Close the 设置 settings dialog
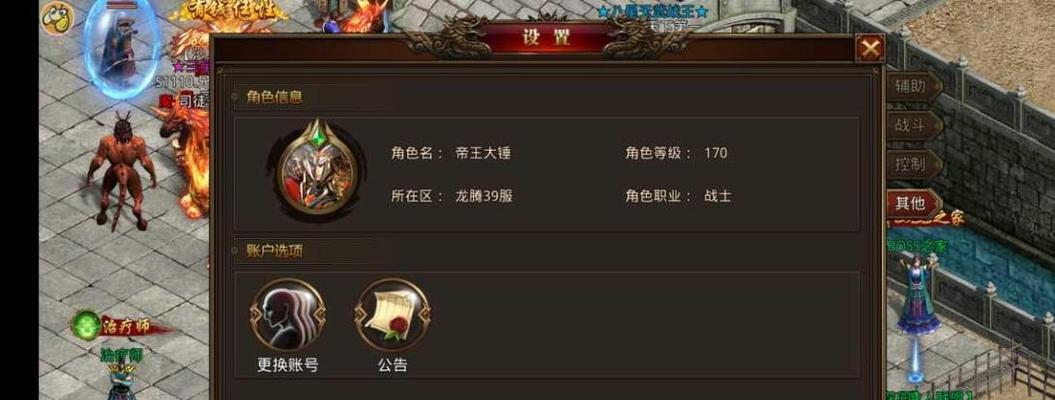The height and width of the screenshot is (400, 1055). 870,48
